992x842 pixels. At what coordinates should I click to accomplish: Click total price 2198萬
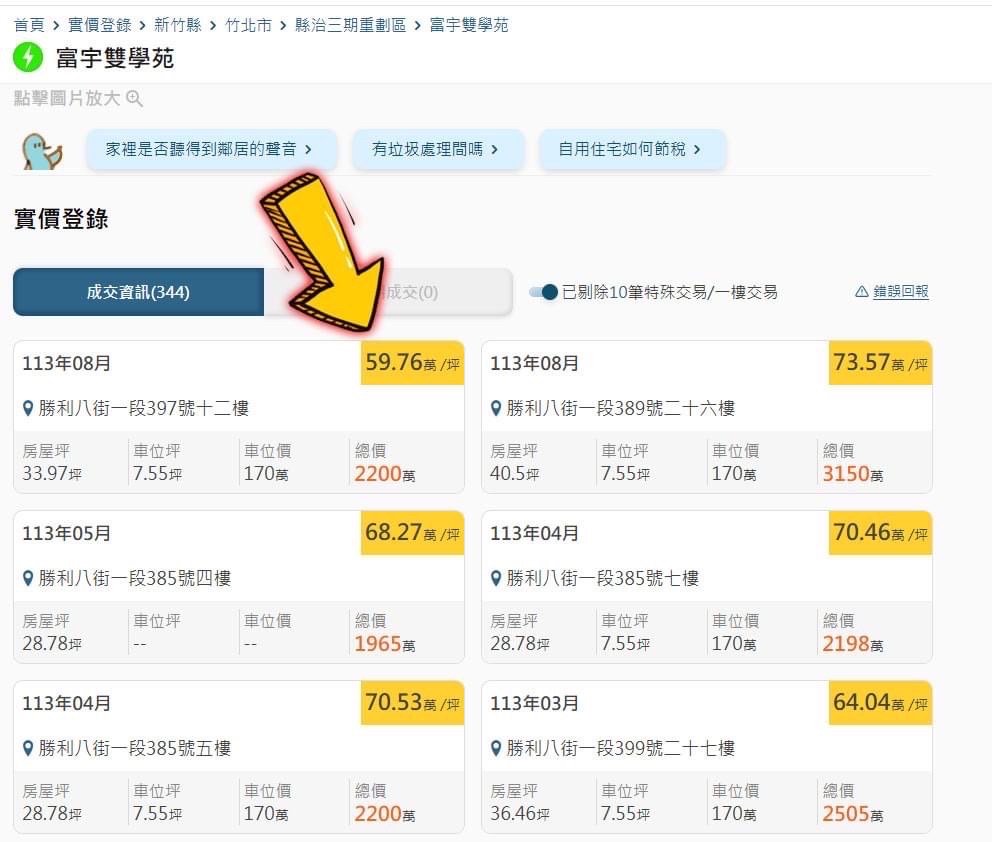pyautogui.click(x=853, y=644)
